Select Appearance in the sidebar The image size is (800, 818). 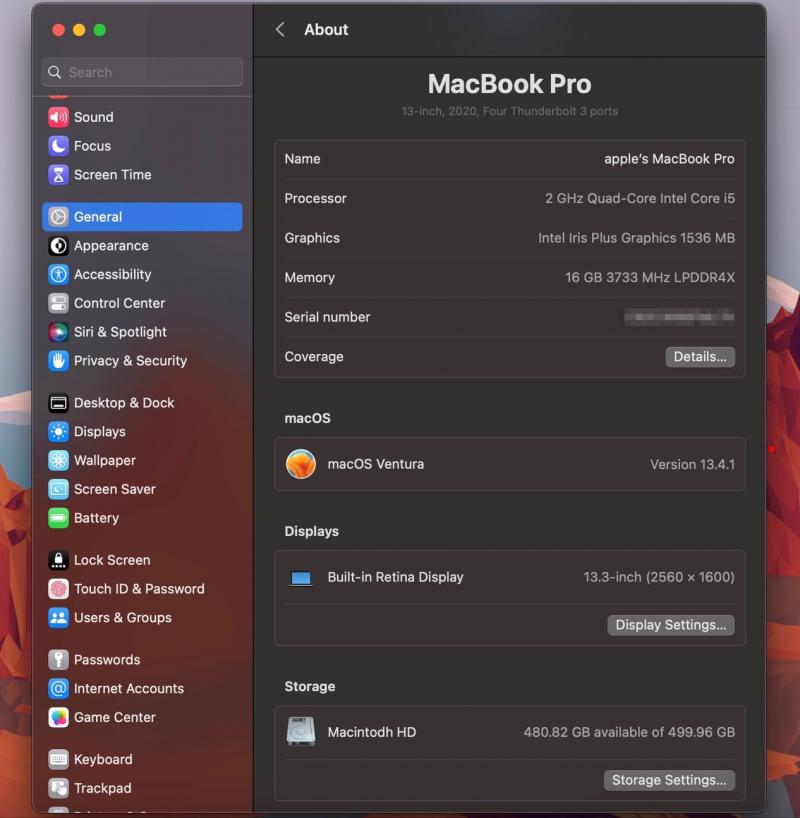pos(111,246)
